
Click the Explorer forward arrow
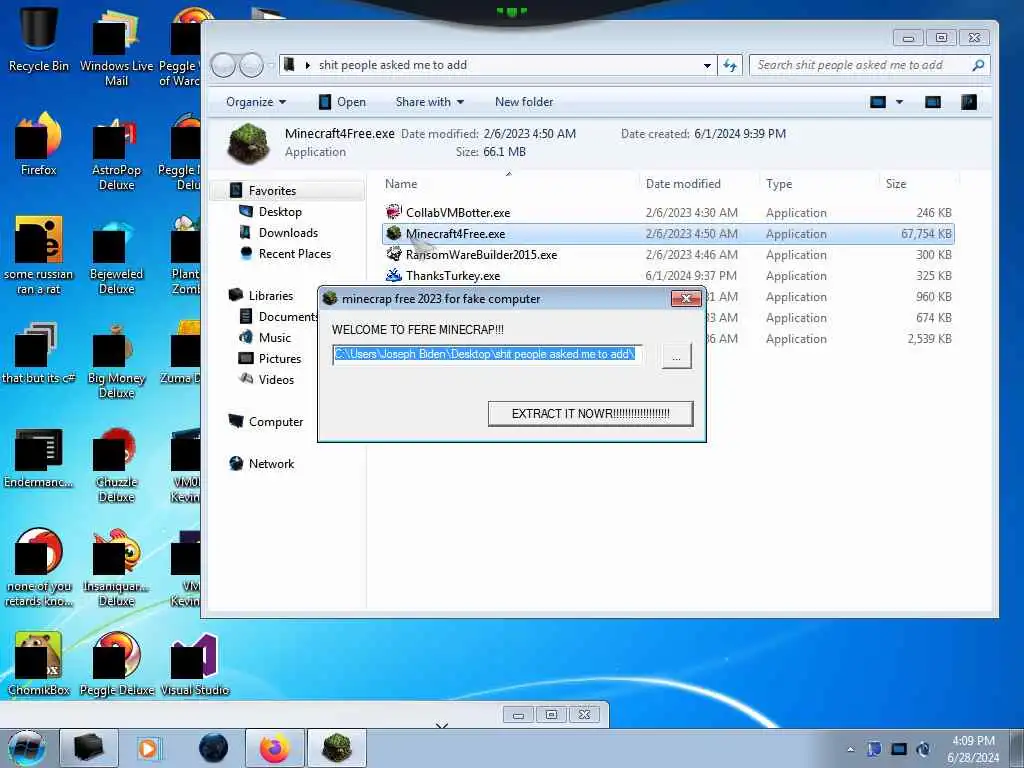[x=251, y=65]
